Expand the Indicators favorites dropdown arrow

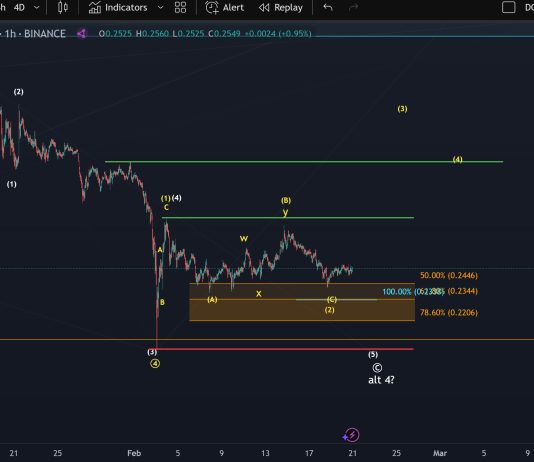(x=160, y=7)
